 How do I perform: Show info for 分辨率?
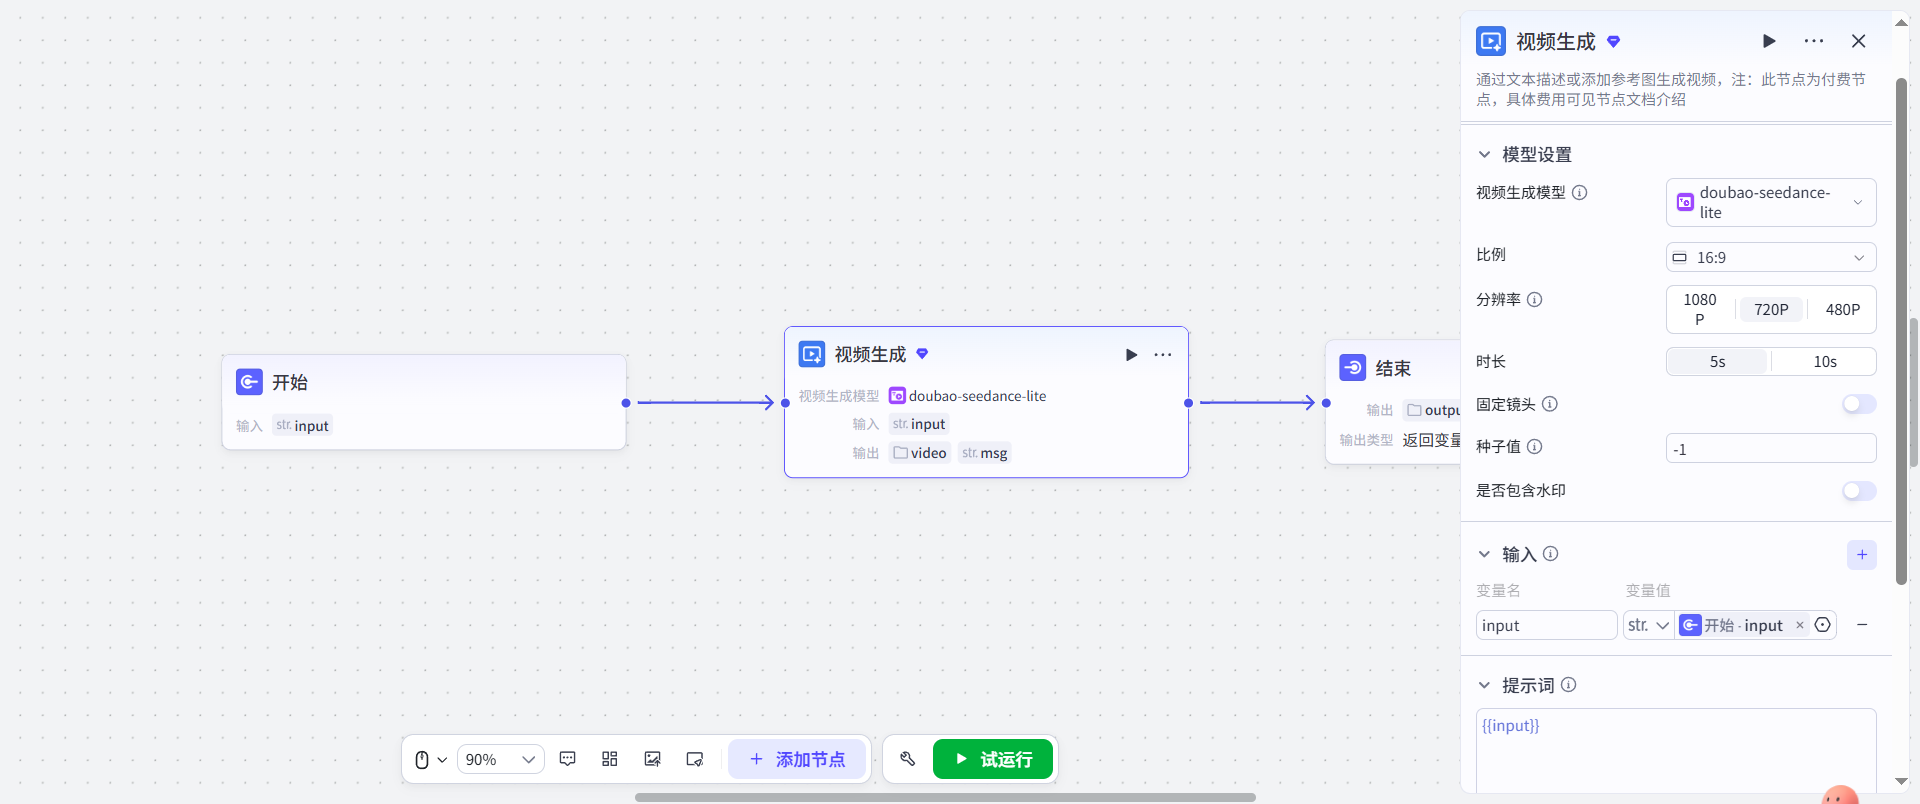click(x=1535, y=299)
